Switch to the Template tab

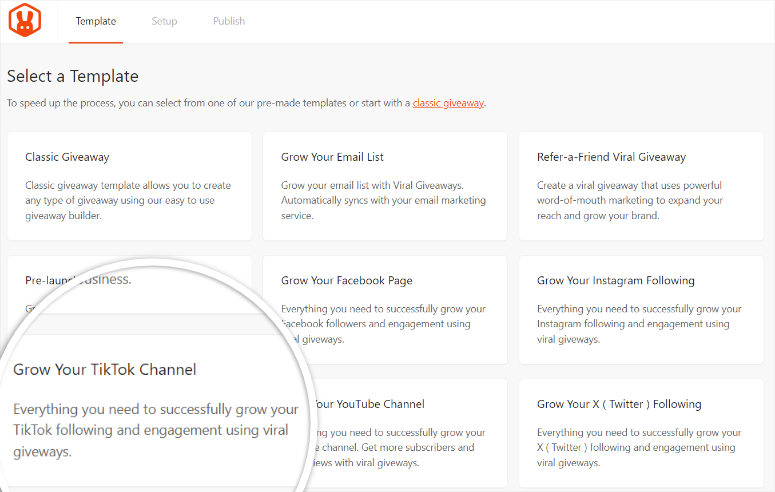[x=96, y=21]
